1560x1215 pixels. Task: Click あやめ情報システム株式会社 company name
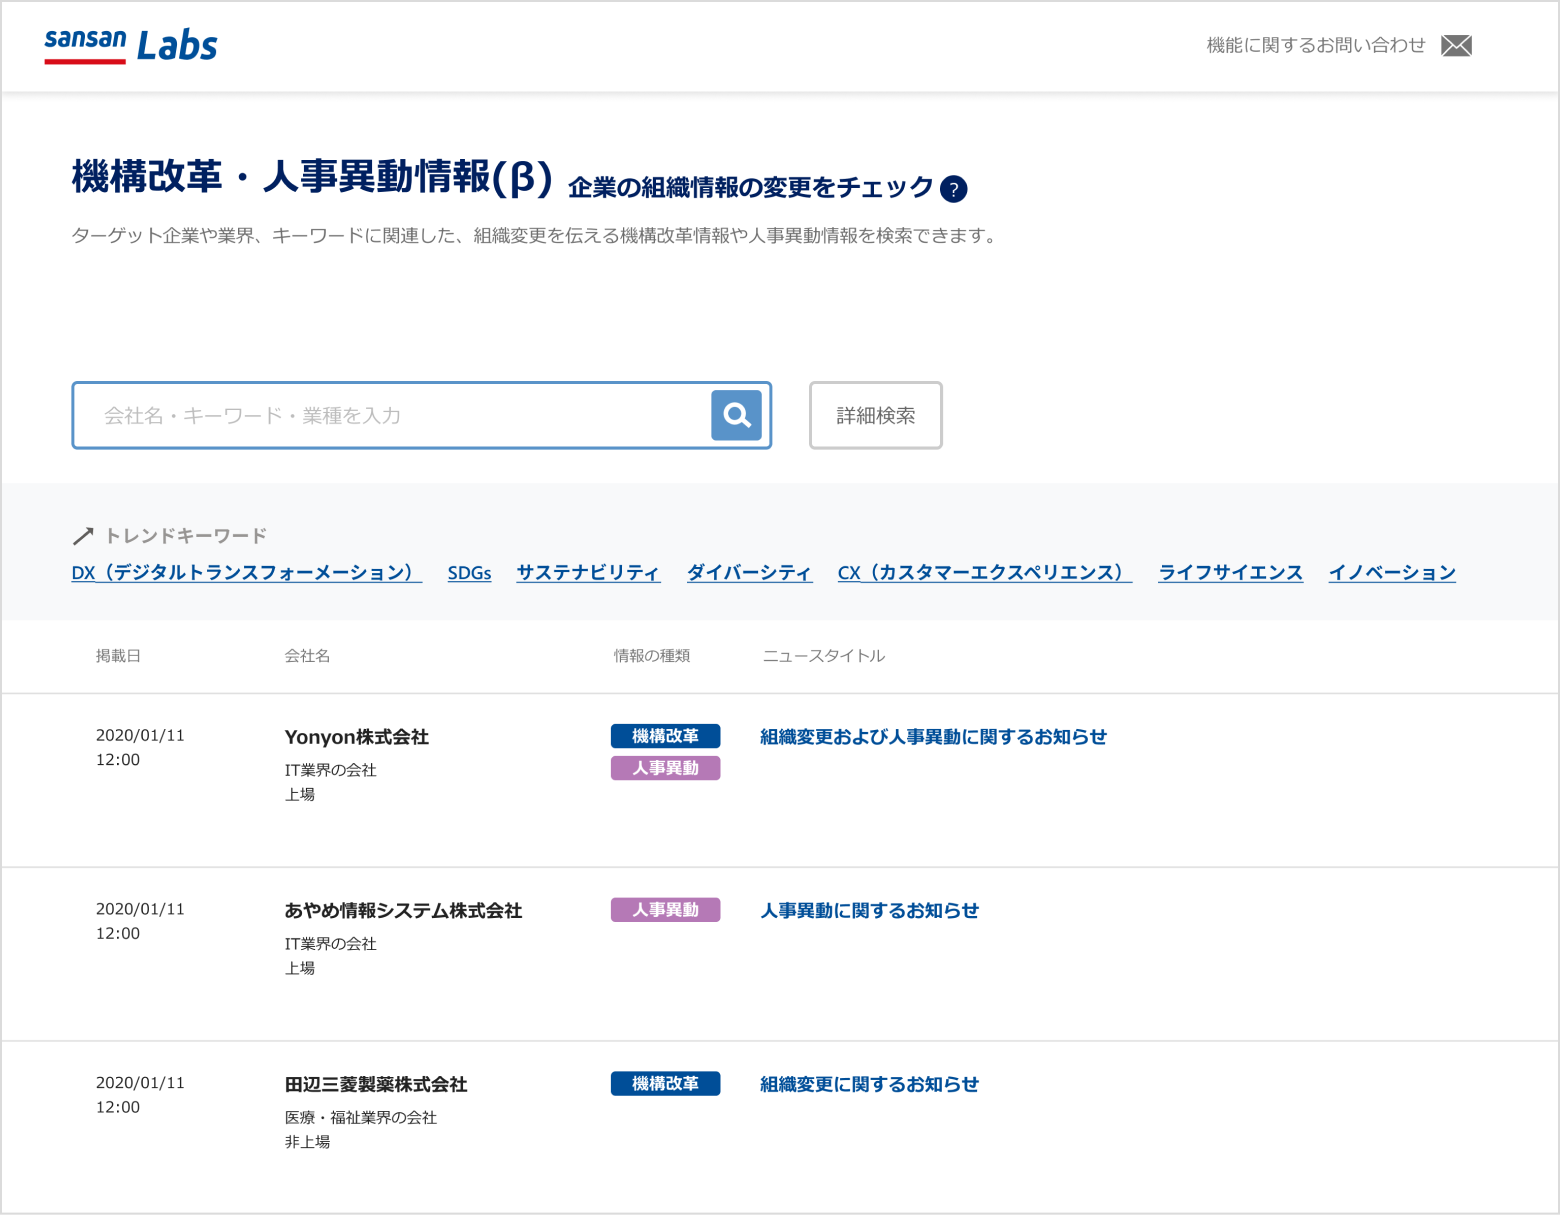click(x=403, y=911)
